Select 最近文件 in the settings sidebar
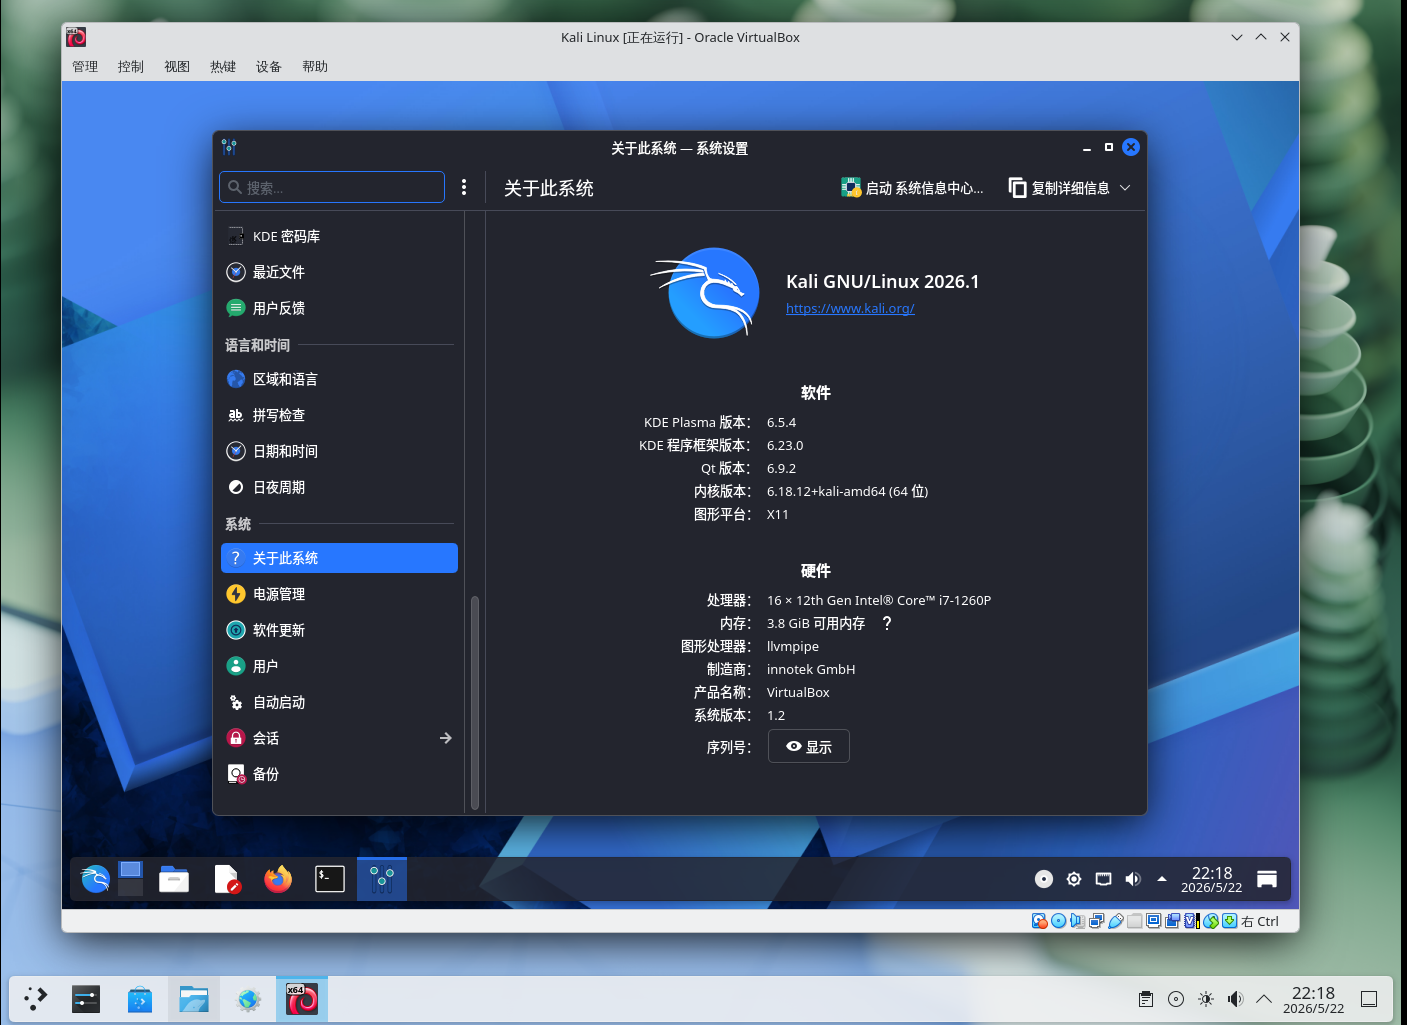This screenshot has width=1407, height=1025. click(x=338, y=272)
